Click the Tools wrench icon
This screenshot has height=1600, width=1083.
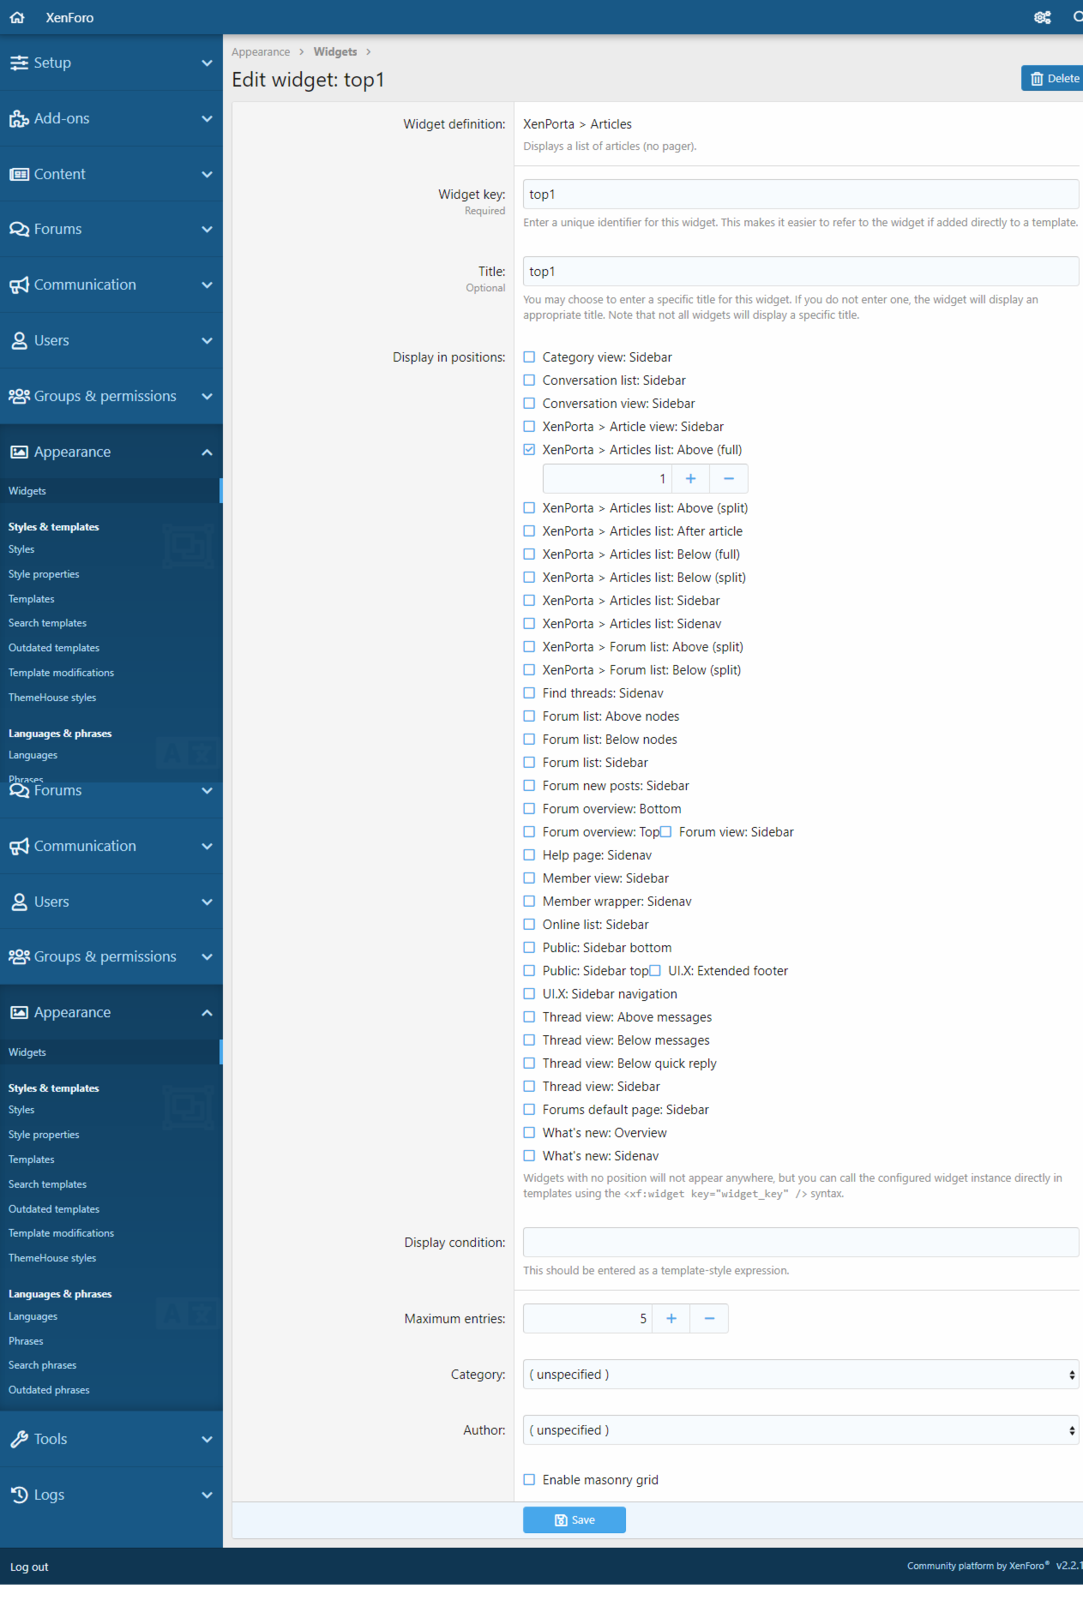(x=19, y=1439)
